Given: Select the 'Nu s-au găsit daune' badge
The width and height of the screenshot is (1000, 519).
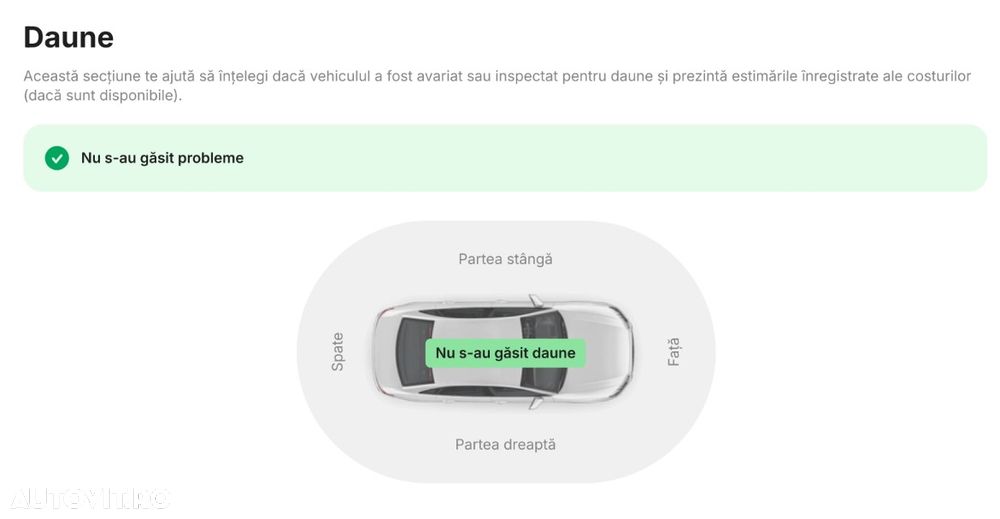Looking at the screenshot, I should pos(505,353).
